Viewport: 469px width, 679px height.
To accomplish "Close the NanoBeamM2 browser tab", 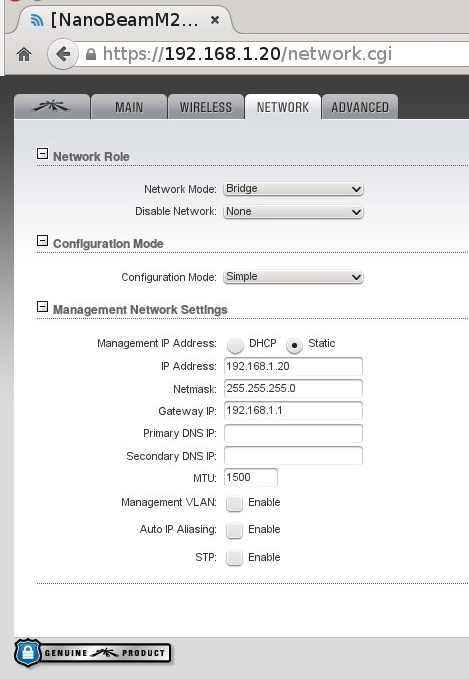I will (x=215, y=20).
